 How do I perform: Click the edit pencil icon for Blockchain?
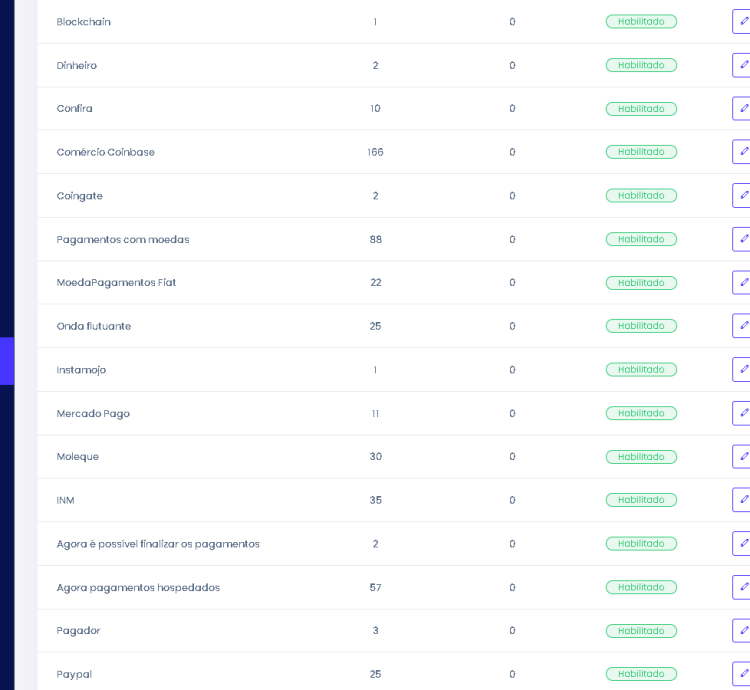(x=742, y=22)
